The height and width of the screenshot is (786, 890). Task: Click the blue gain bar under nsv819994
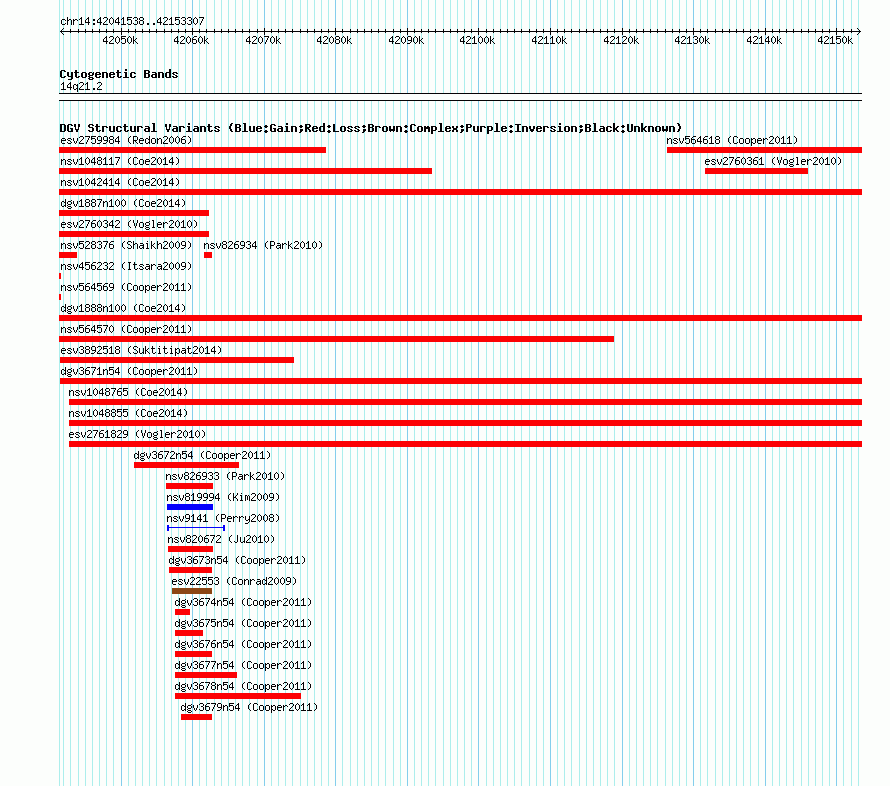190,507
